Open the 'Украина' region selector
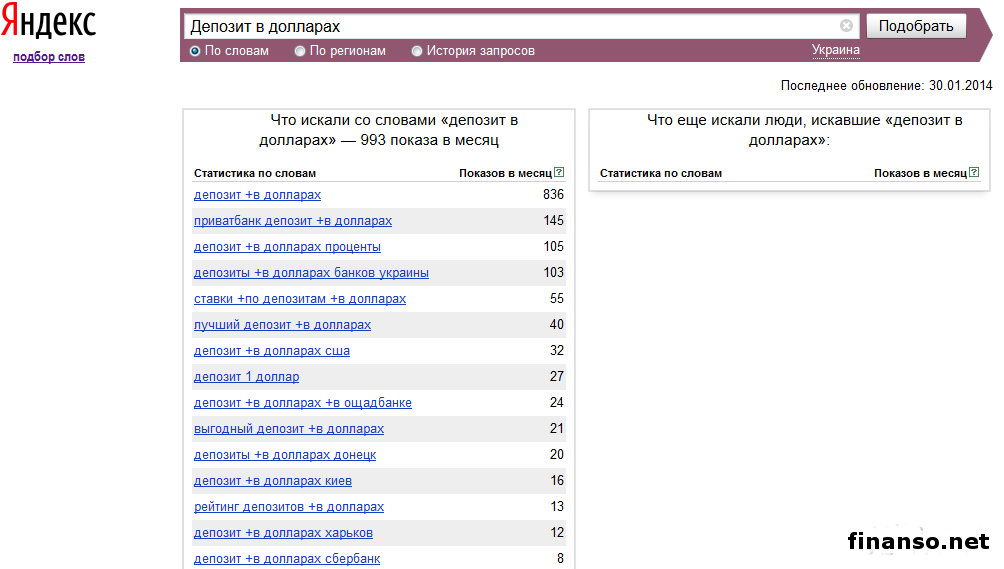 pyautogui.click(x=835, y=50)
